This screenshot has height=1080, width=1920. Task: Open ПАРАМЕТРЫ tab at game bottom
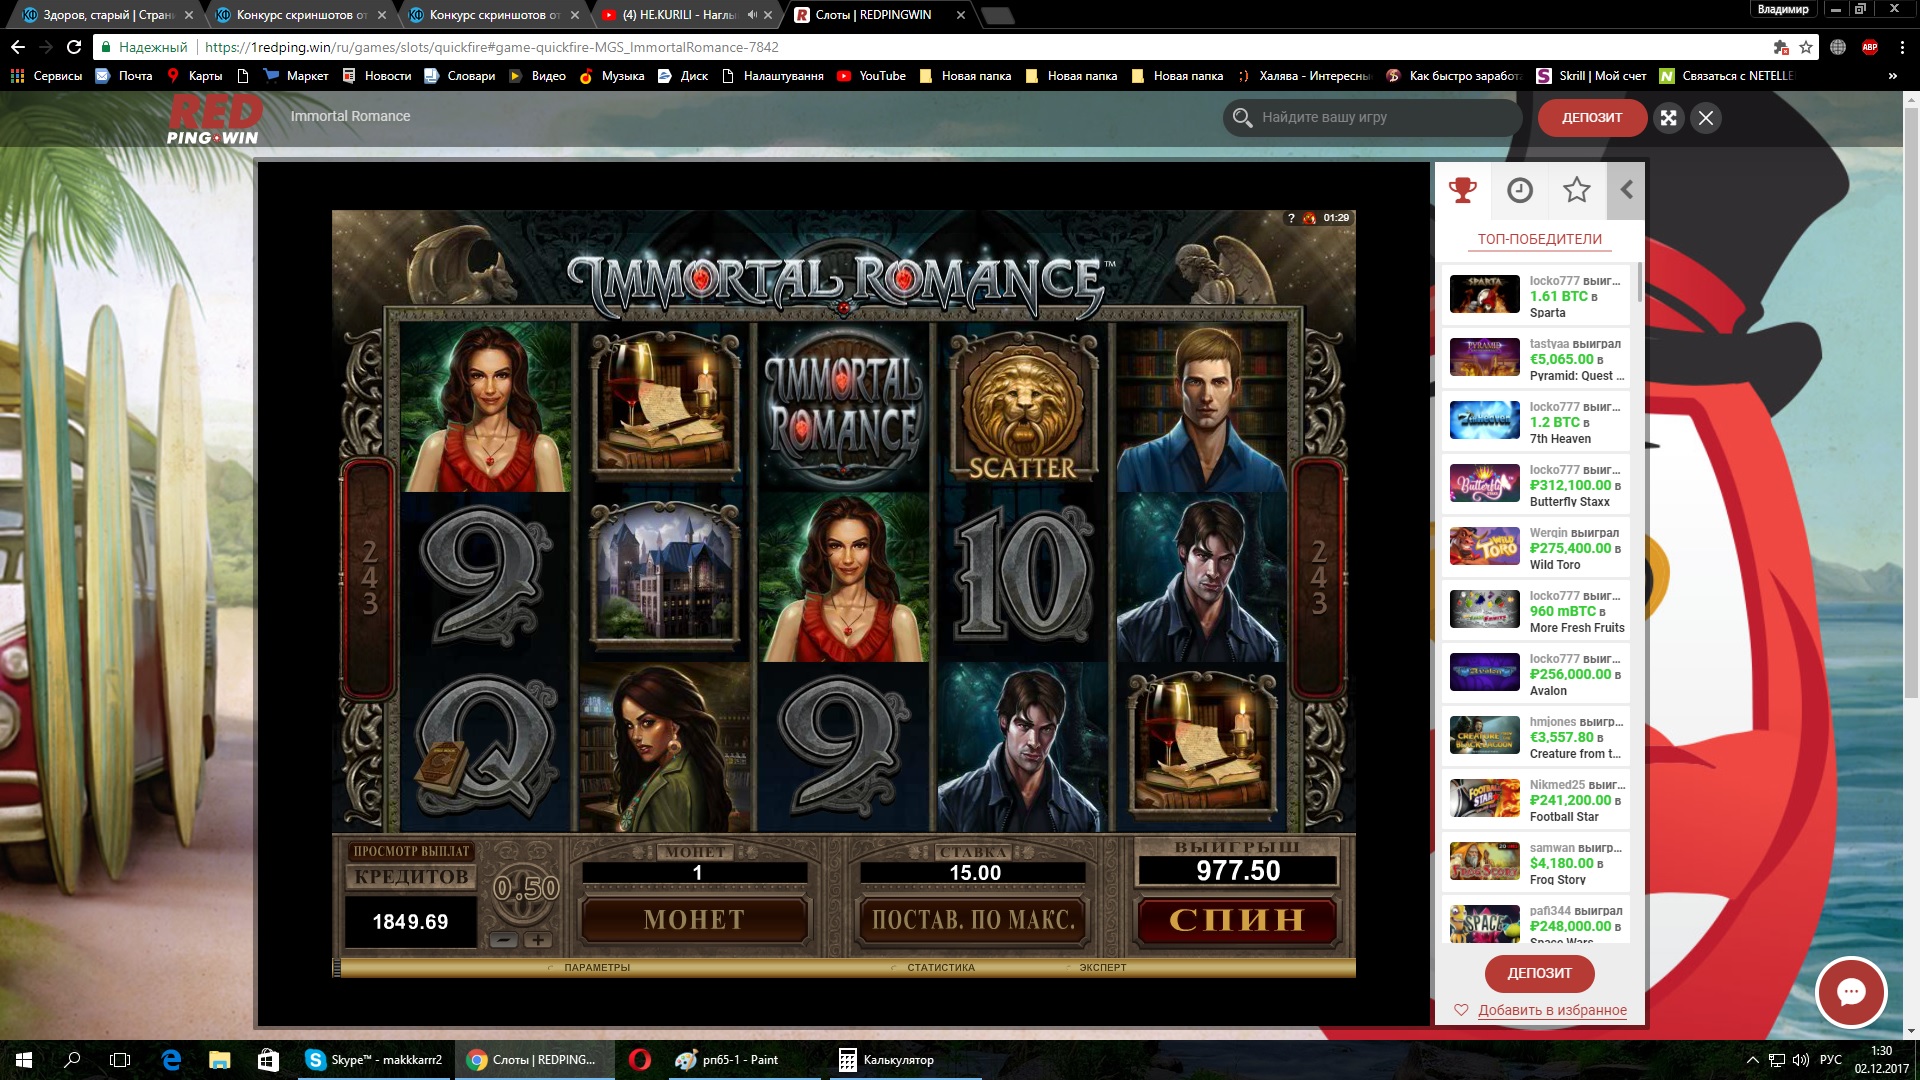click(597, 967)
